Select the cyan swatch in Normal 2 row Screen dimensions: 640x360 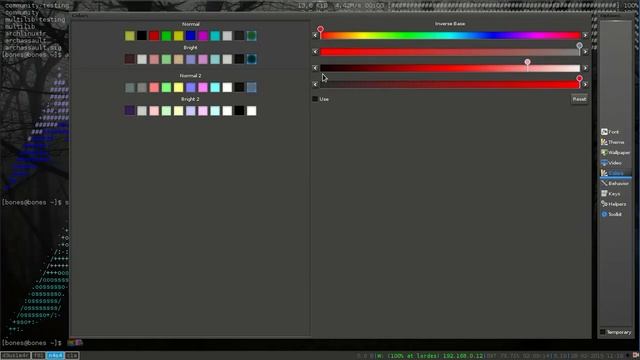coord(215,87)
